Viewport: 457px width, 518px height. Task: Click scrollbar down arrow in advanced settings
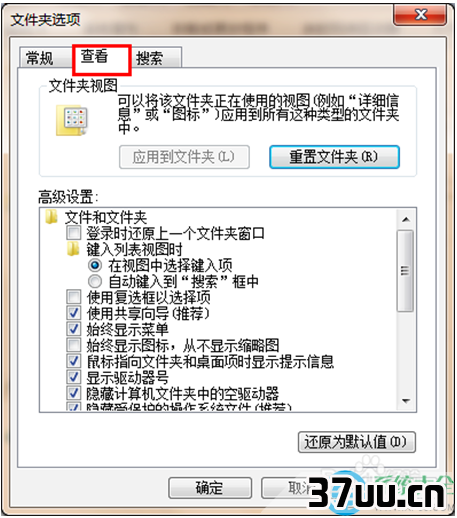[x=407, y=401]
